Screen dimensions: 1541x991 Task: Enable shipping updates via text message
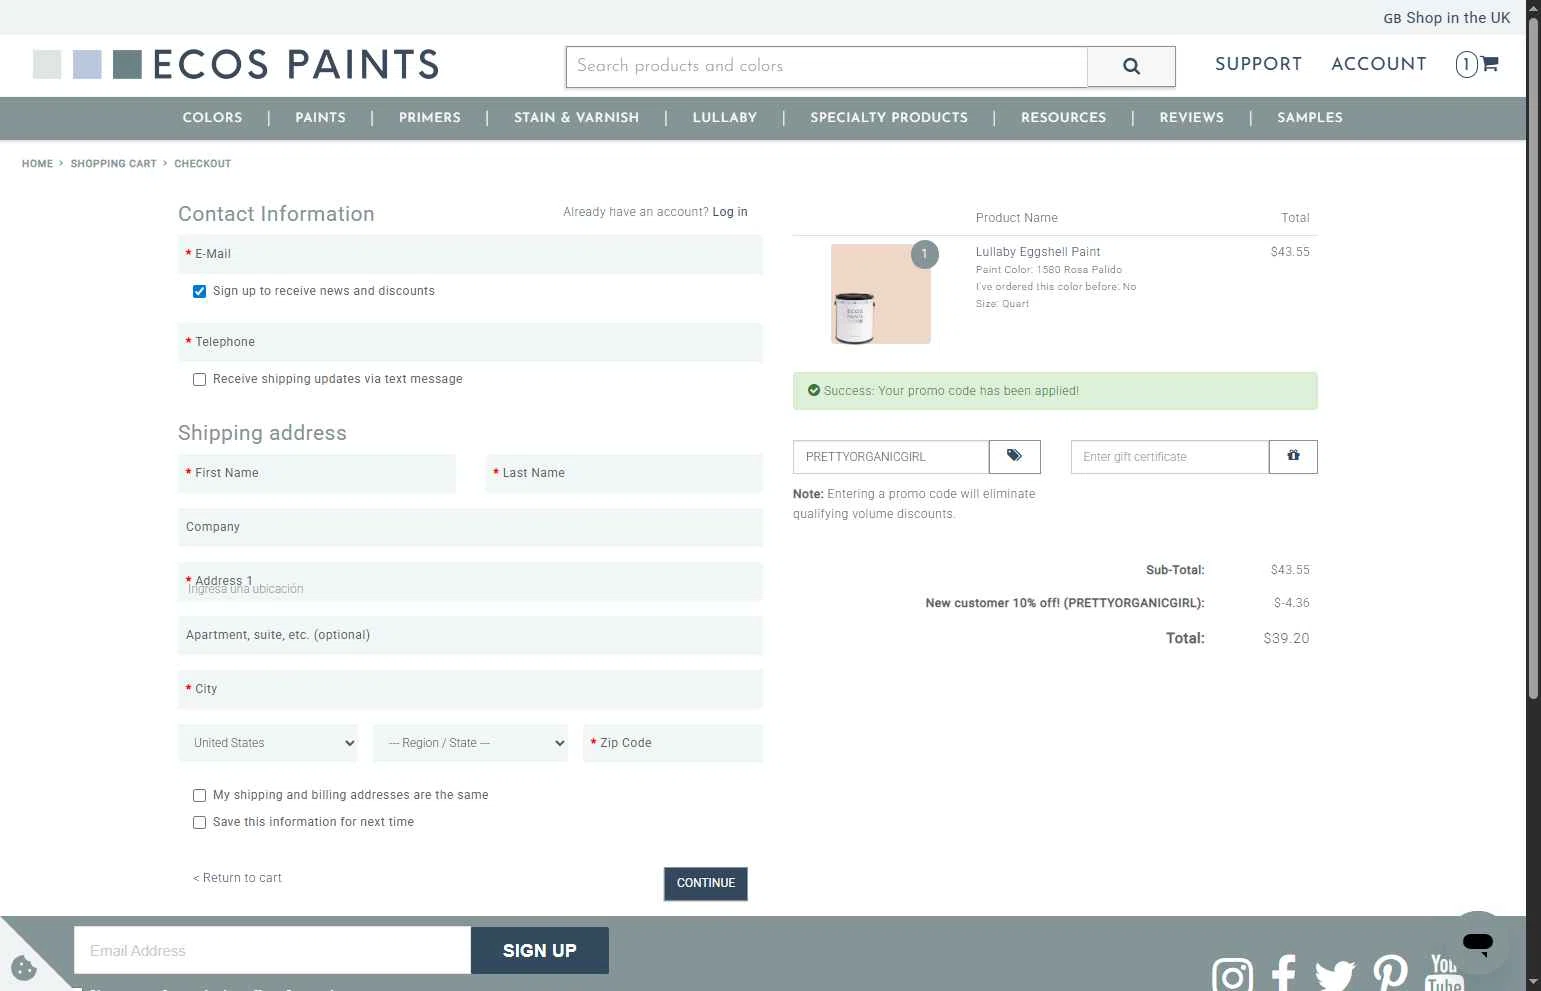199,379
